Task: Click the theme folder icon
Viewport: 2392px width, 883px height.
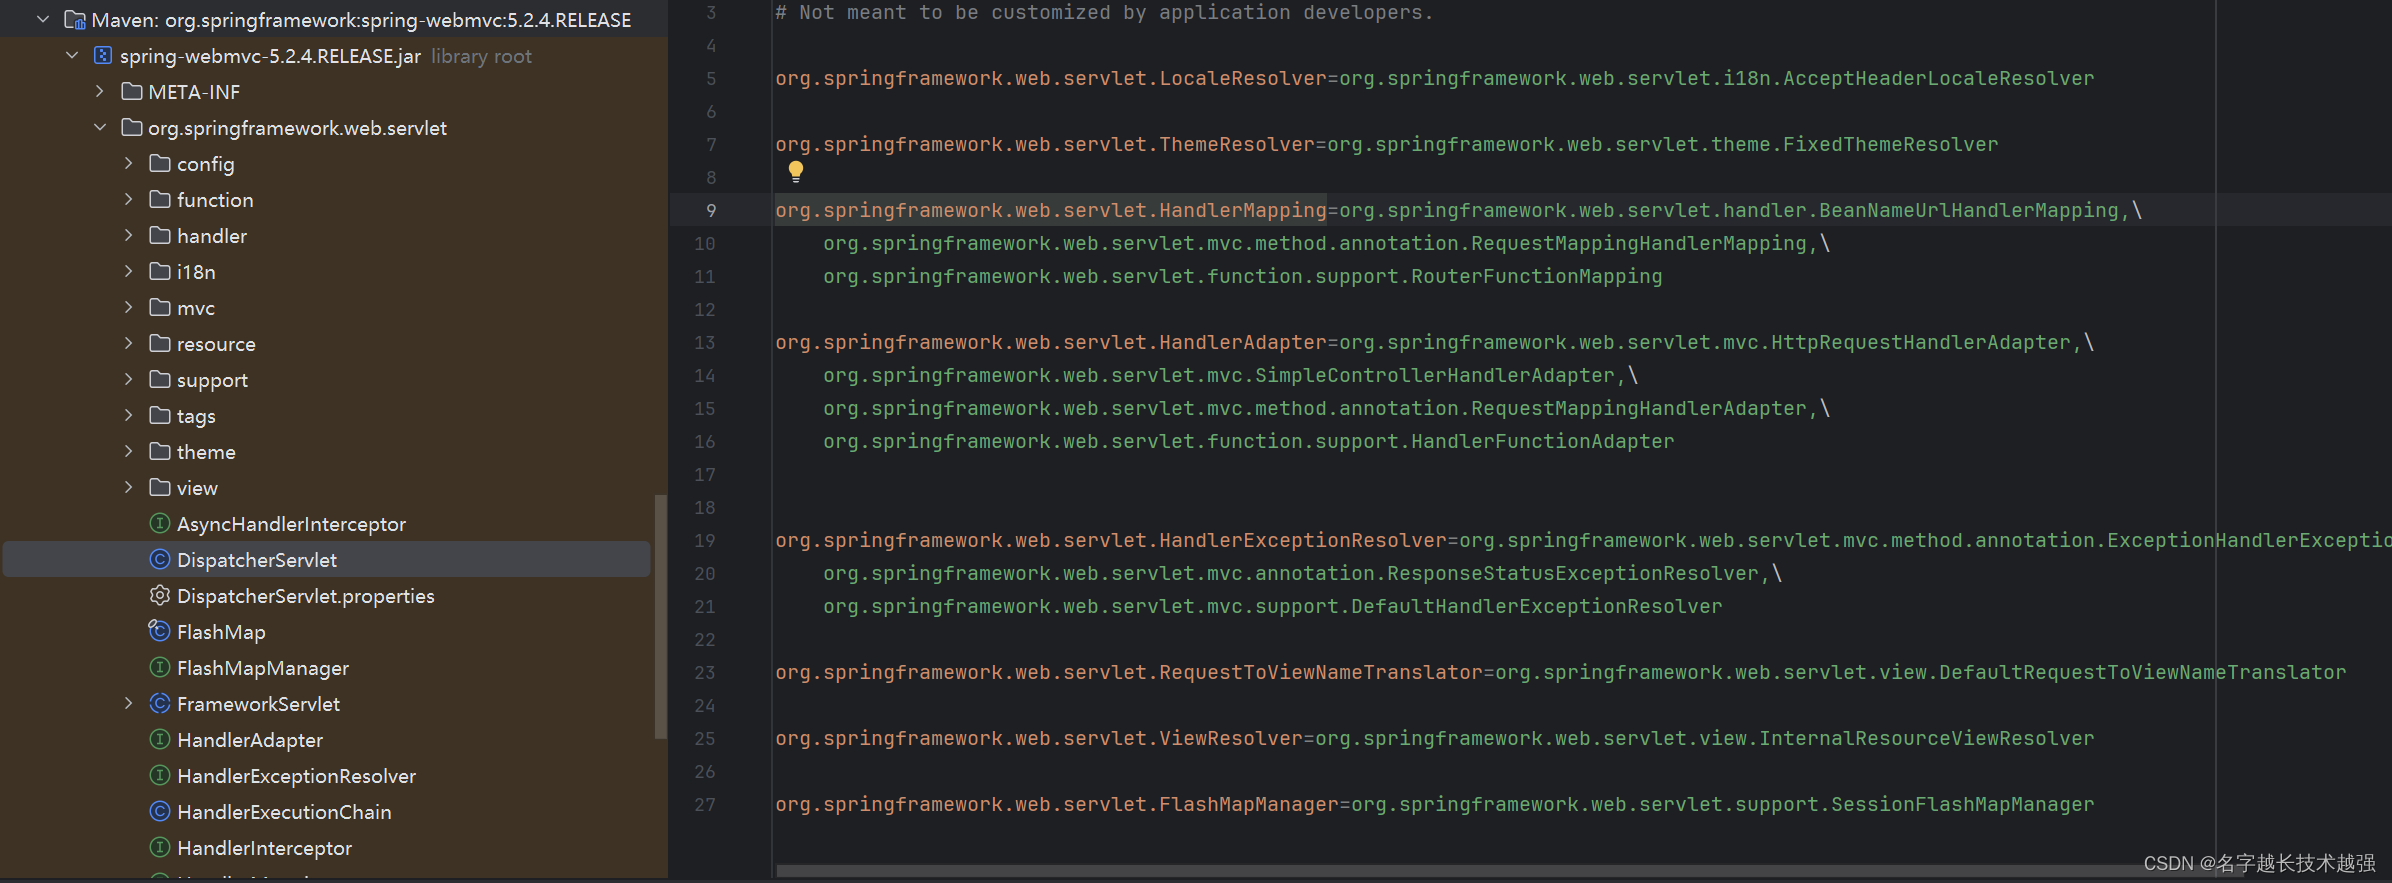Action: pos(160,452)
